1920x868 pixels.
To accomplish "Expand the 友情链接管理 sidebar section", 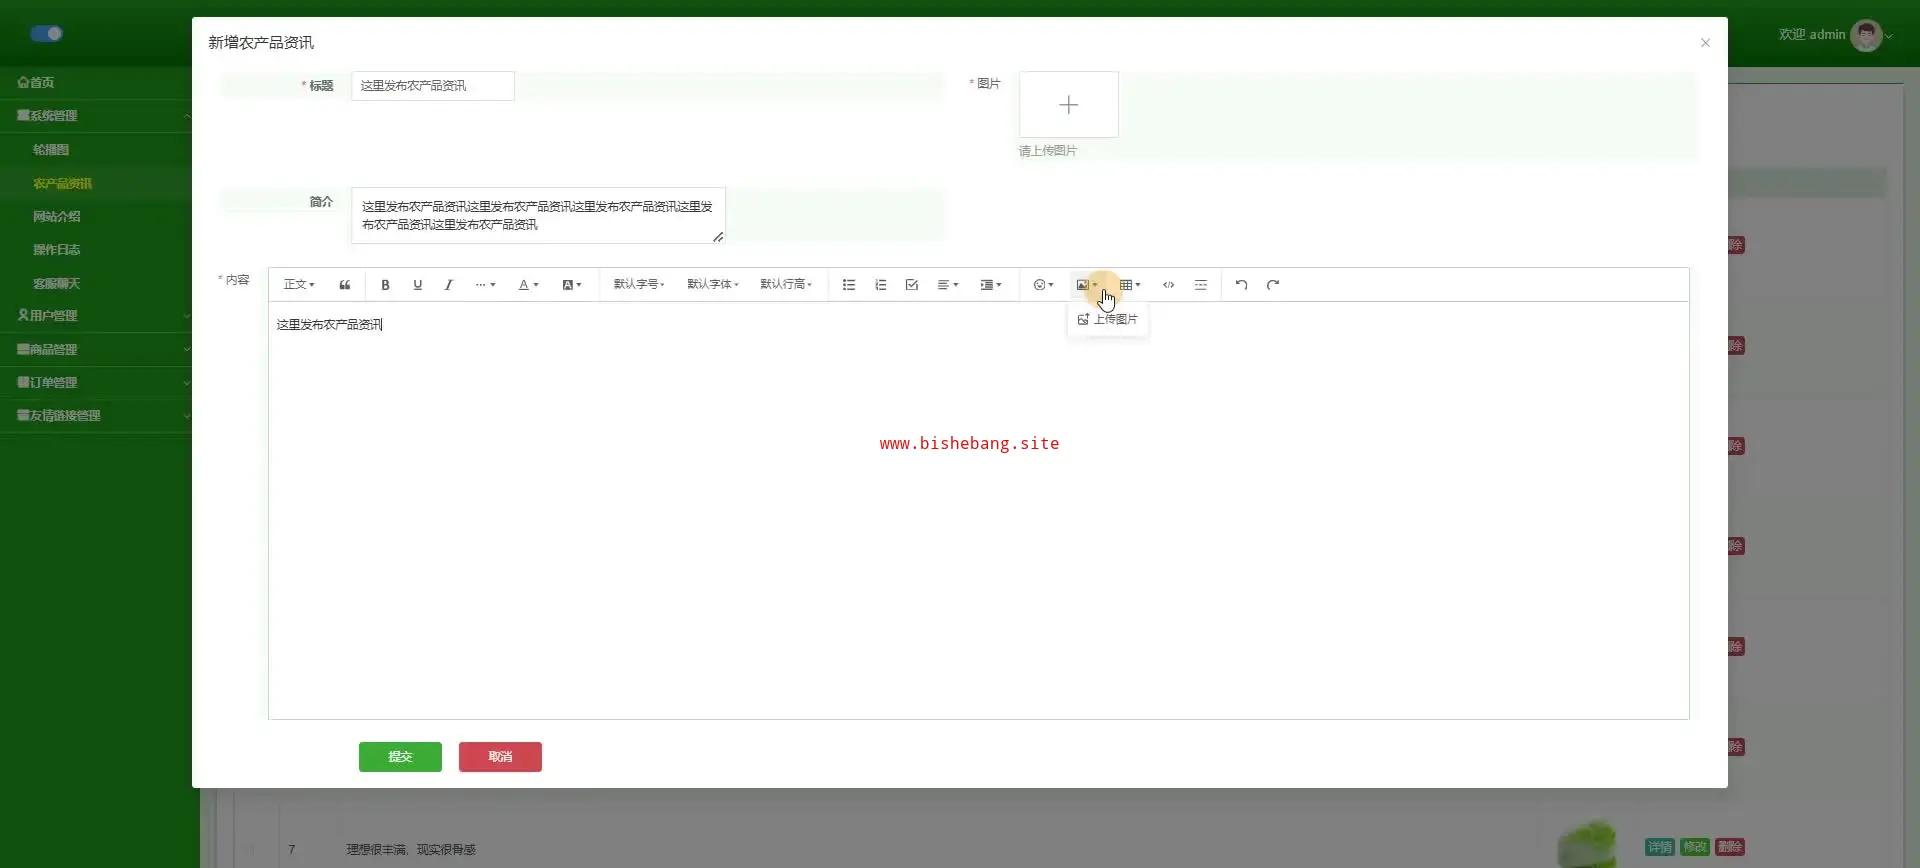I will click(x=96, y=416).
